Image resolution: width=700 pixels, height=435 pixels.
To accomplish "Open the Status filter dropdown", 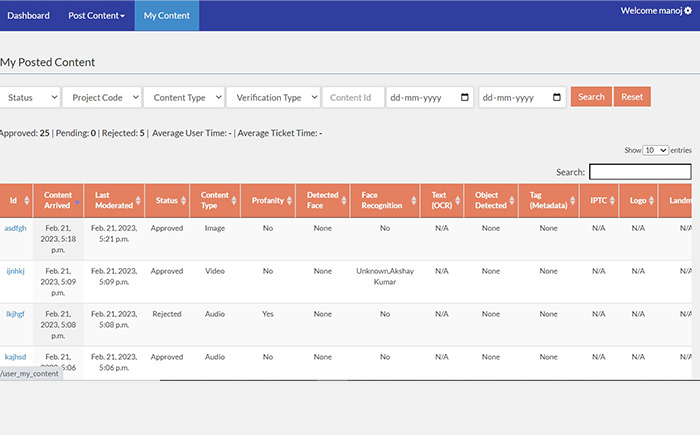I will coord(30,97).
